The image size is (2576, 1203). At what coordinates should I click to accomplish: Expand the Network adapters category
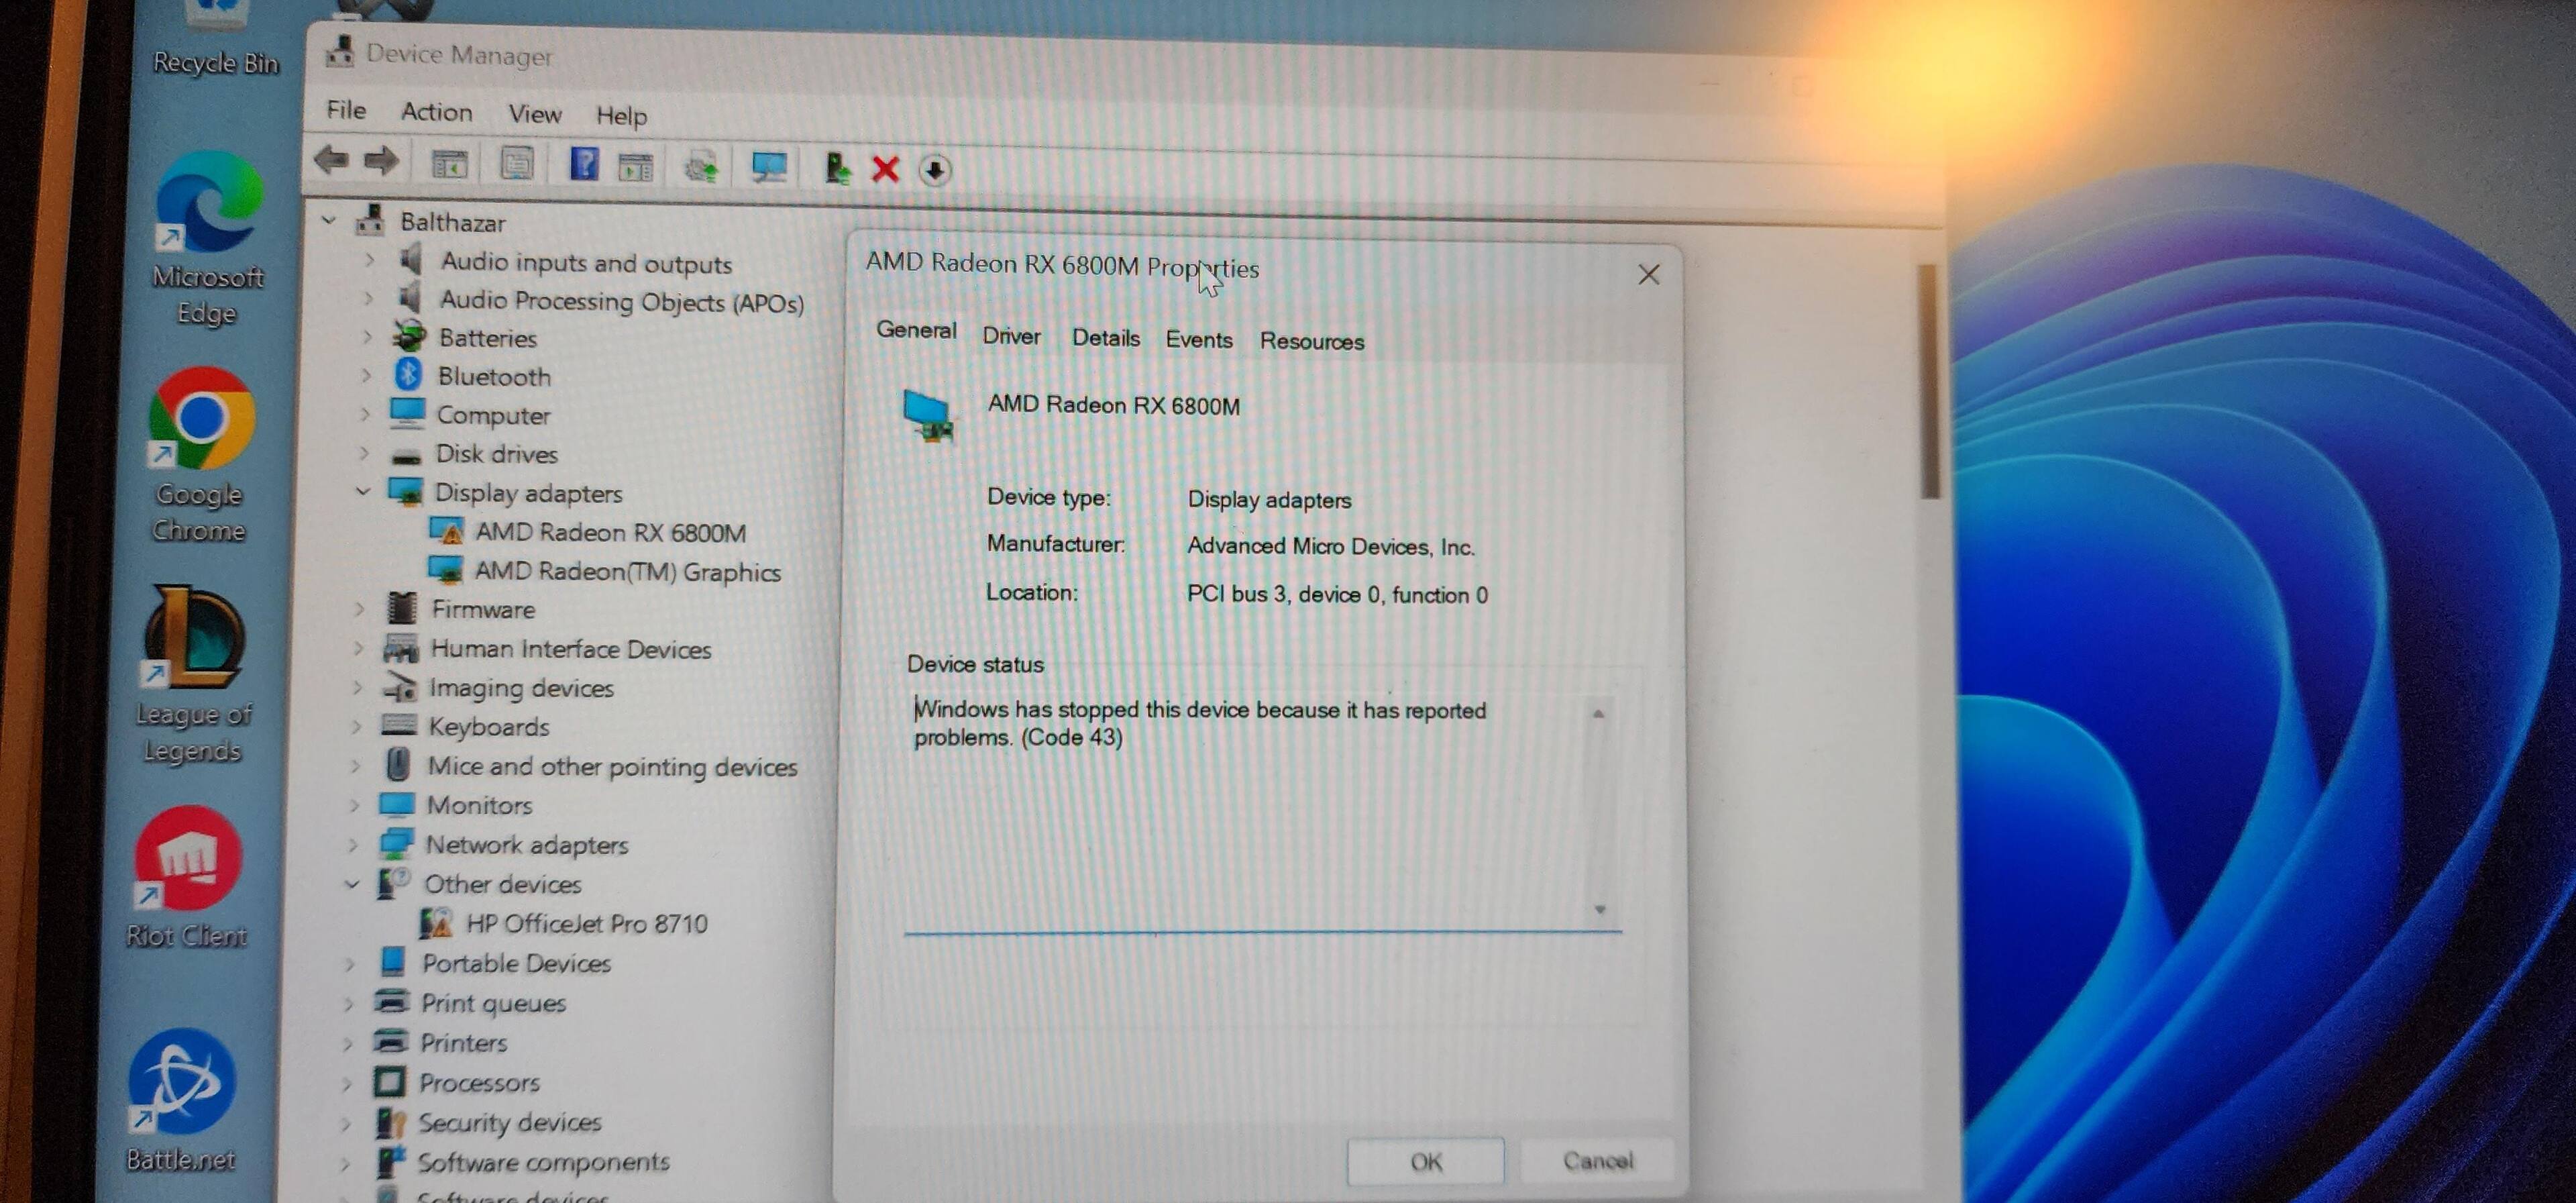point(353,844)
